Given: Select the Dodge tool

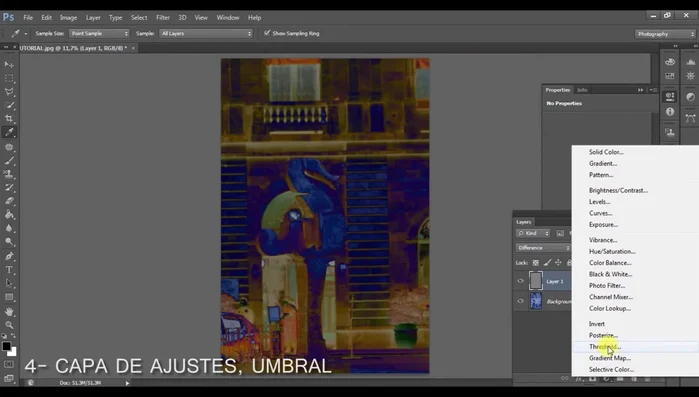Looking at the screenshot, I should coord(9,241).
